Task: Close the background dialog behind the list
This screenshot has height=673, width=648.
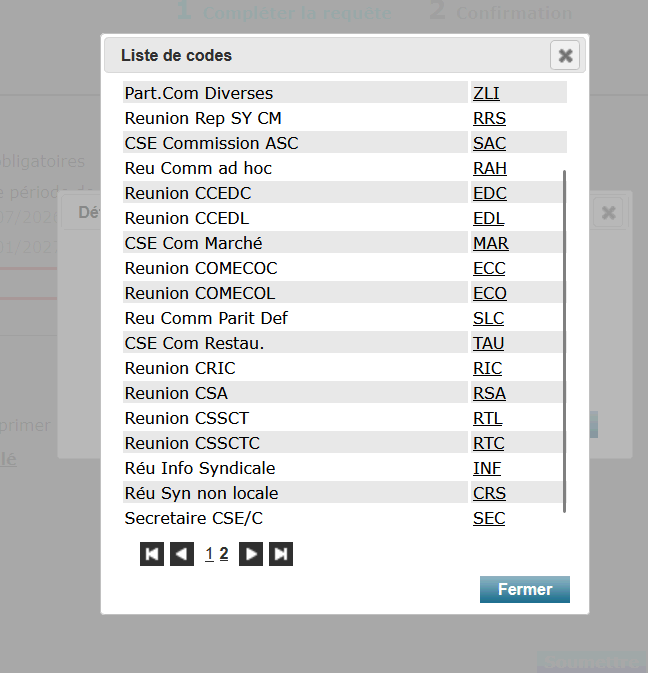Action: [609, 212]
